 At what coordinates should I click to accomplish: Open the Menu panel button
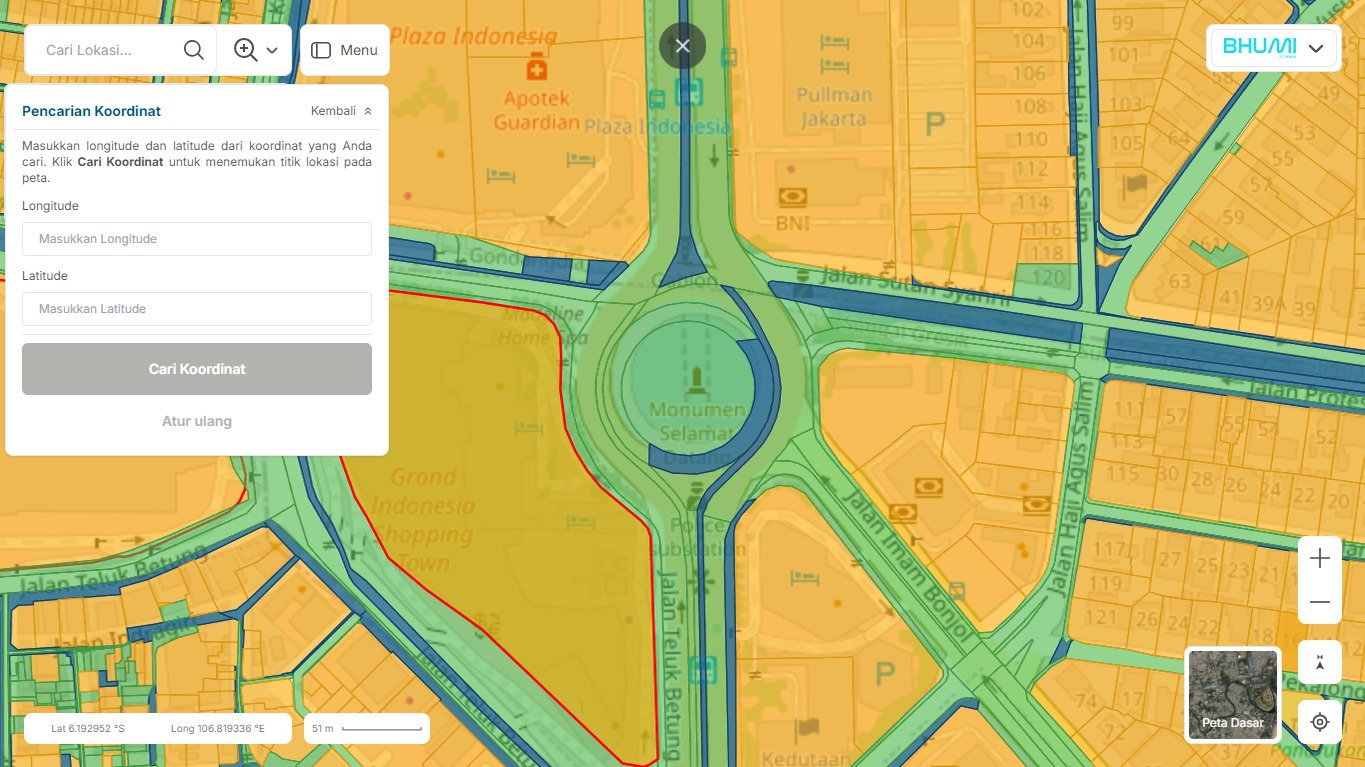(x=344, y=50)
